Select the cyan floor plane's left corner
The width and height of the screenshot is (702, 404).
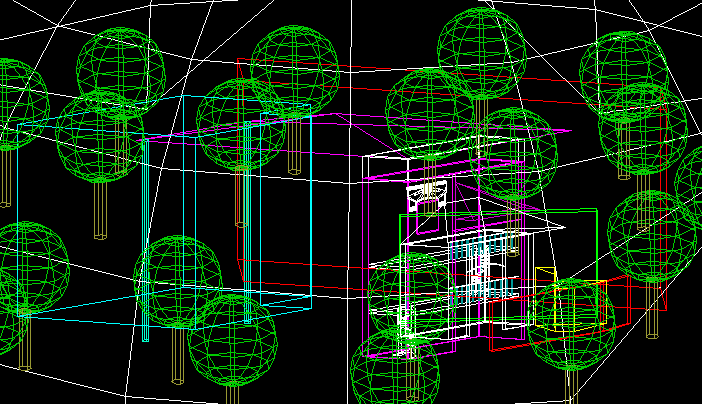[20, 316]
